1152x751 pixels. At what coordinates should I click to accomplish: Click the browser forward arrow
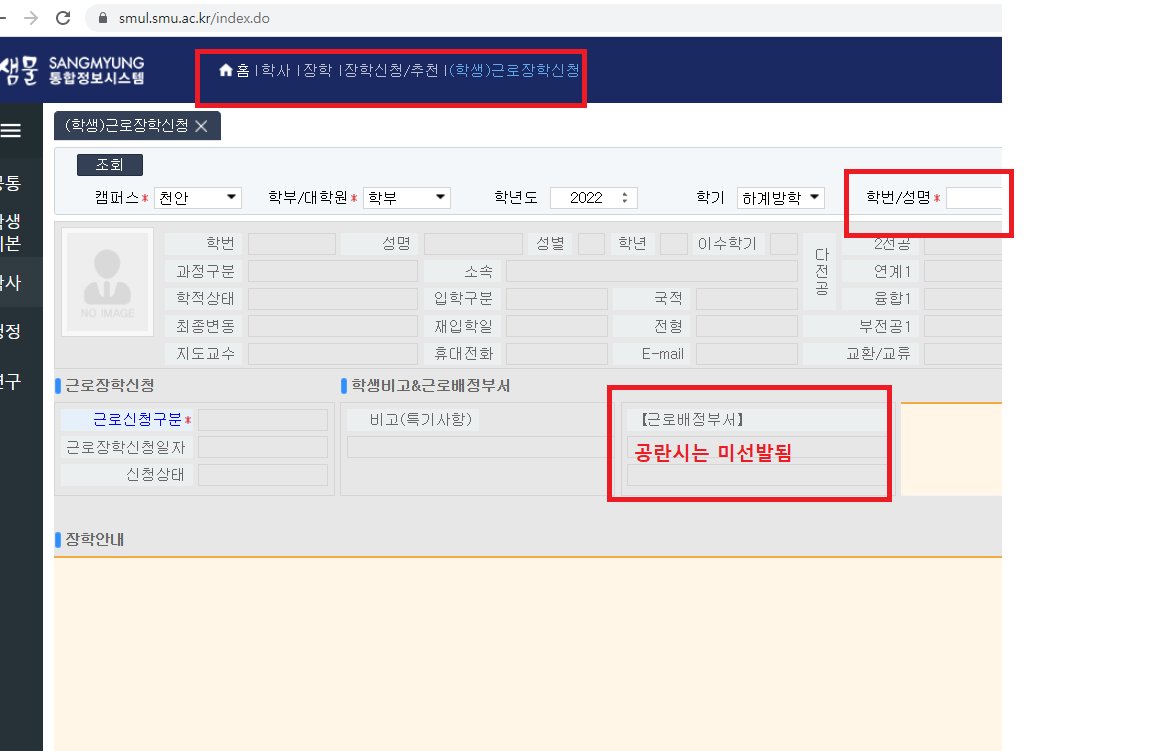coord(30,18)
